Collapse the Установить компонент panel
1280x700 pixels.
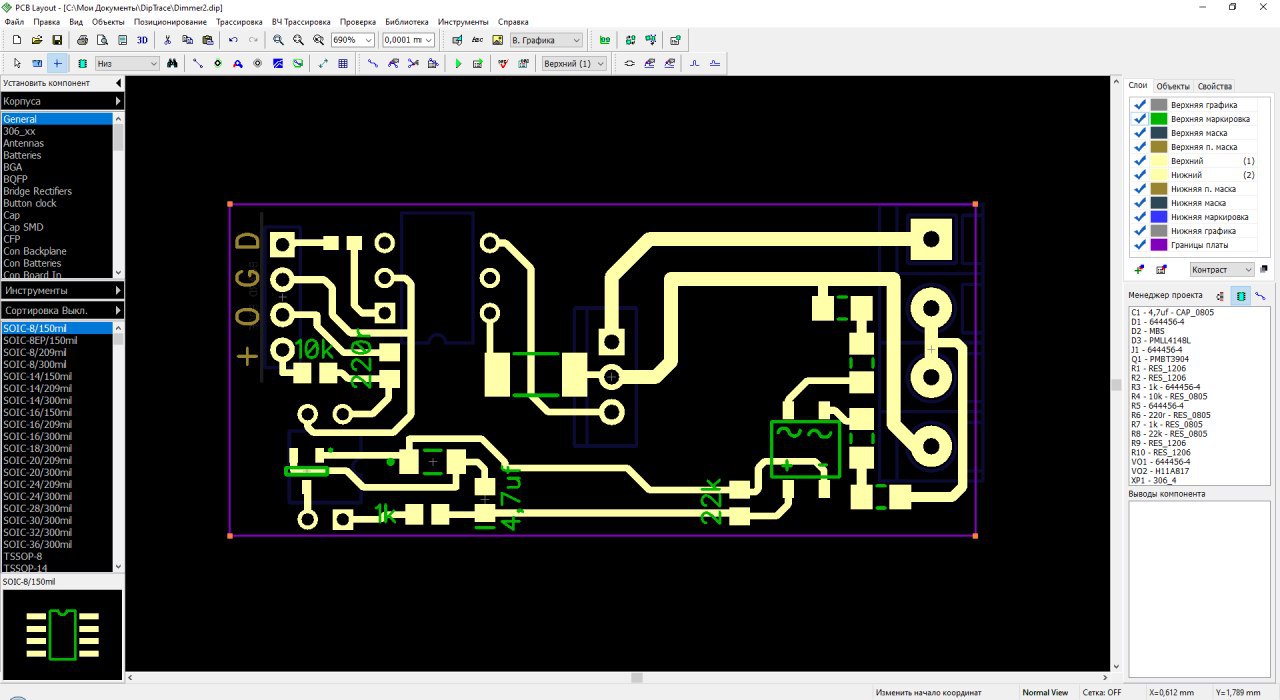118,83
